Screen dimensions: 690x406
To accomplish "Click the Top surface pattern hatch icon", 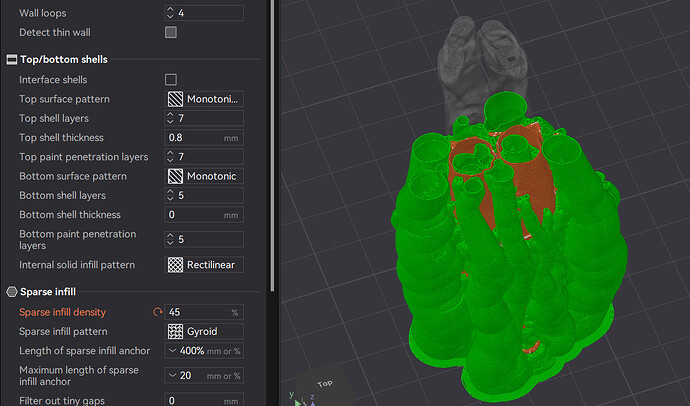I will click(x=175, y=99).
